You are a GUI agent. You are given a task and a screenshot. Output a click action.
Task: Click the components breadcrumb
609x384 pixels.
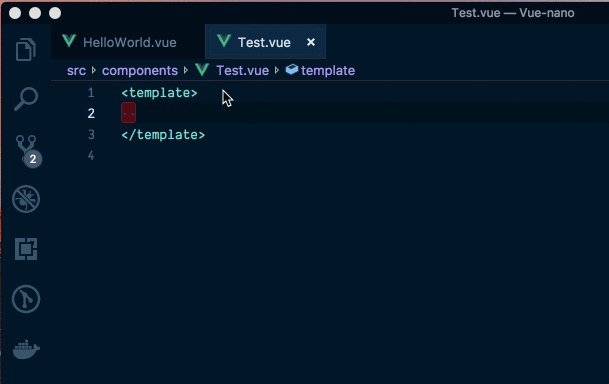[140, 71]
